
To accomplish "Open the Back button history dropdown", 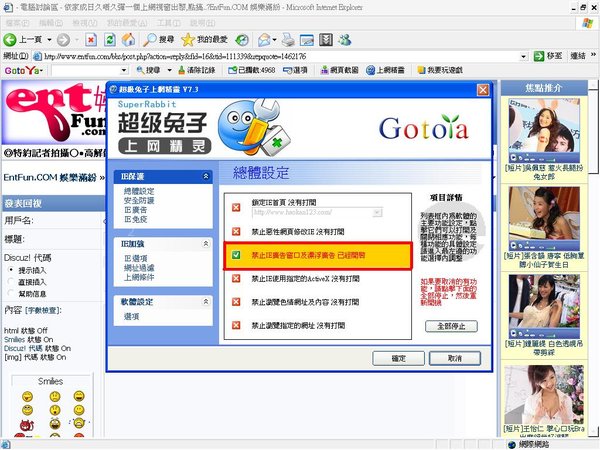I will click(49, 40).
